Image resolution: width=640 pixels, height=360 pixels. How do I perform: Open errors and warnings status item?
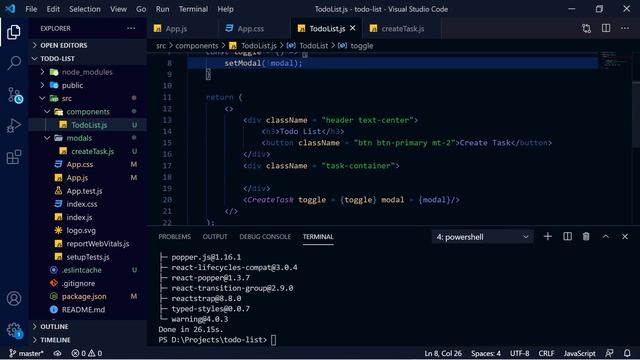click(87, 353)
